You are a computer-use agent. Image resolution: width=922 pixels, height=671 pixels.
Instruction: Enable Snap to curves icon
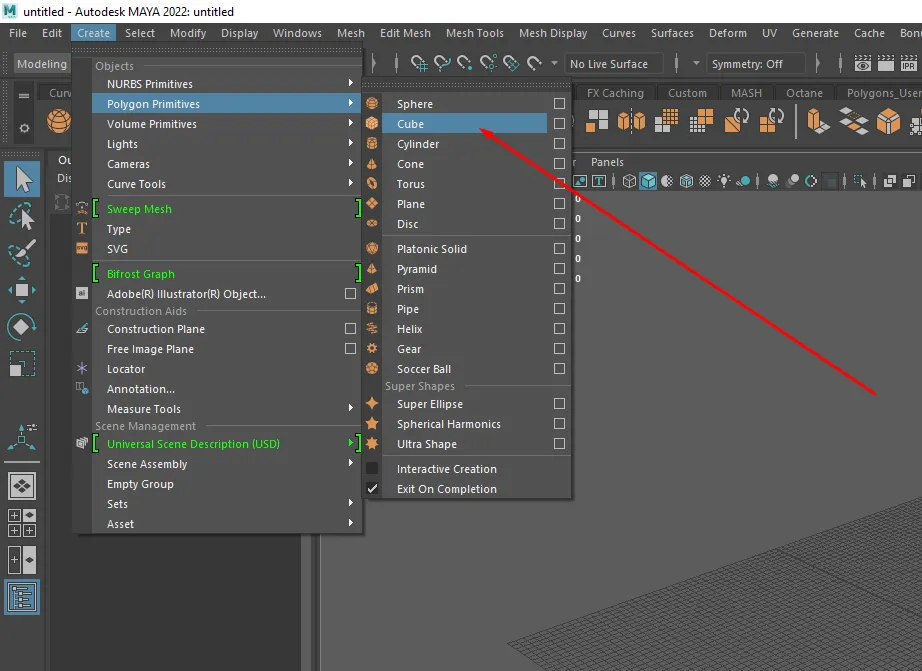point(442,63)
